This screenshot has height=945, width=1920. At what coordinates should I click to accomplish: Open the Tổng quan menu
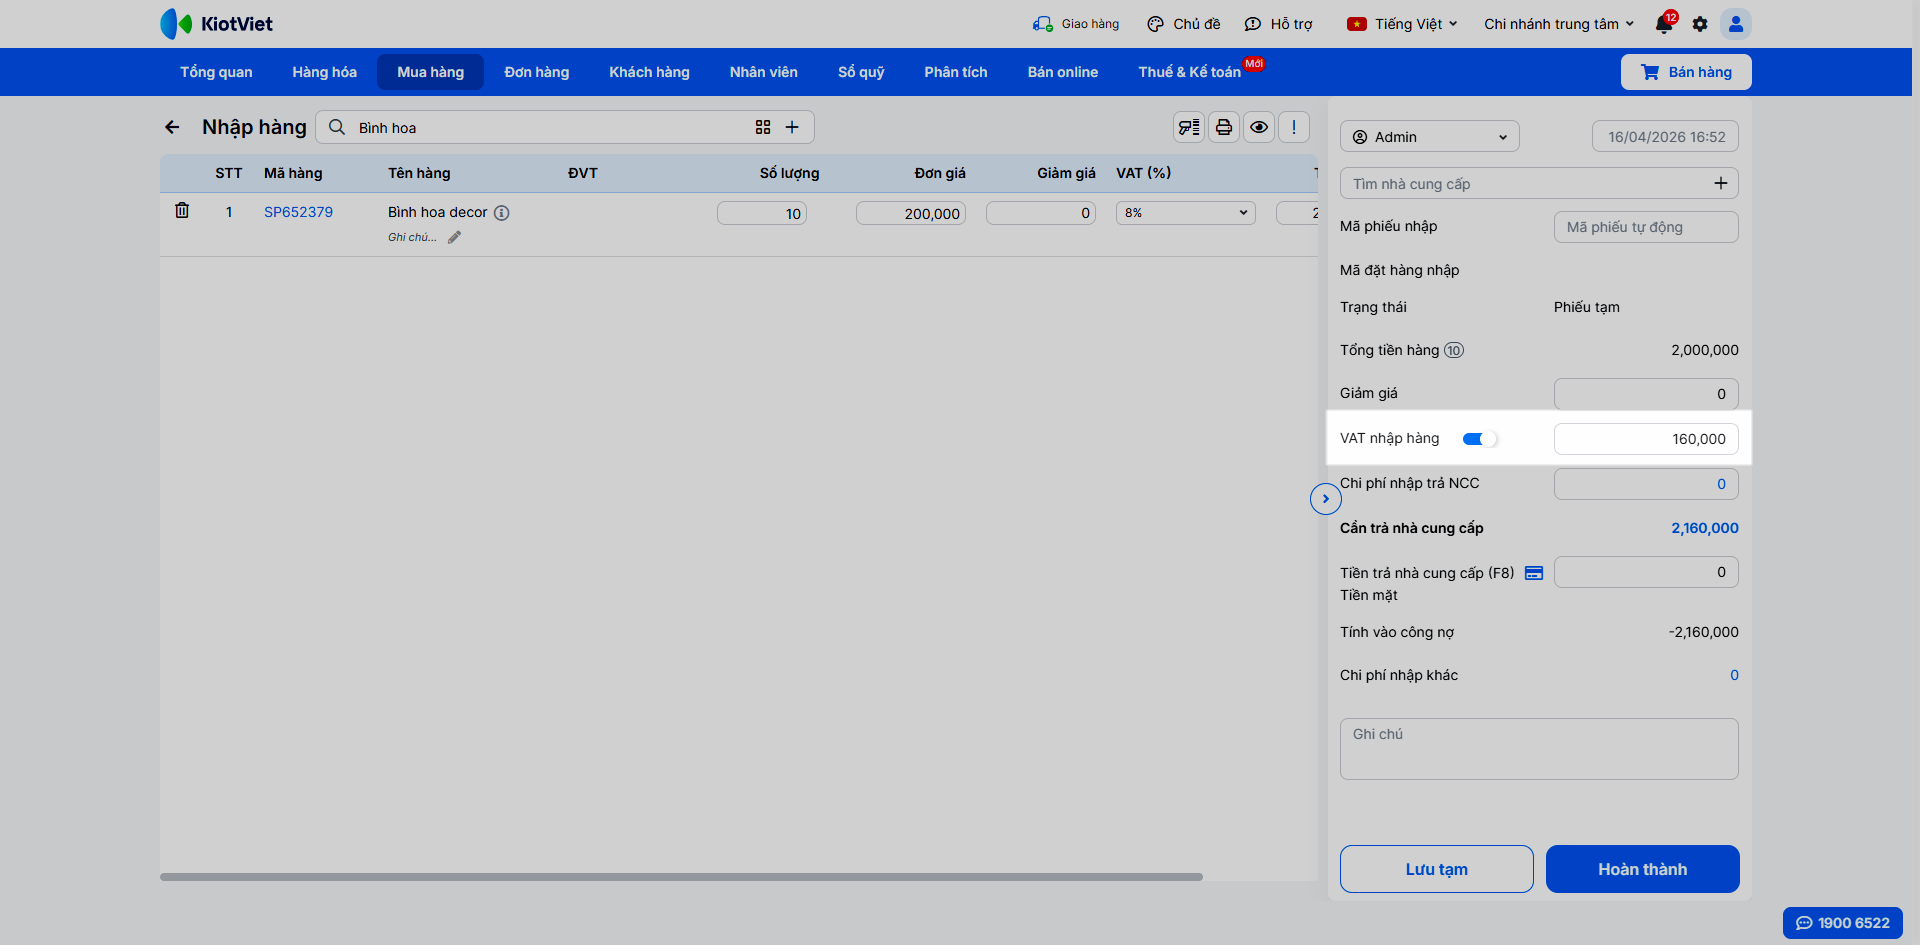216,72
